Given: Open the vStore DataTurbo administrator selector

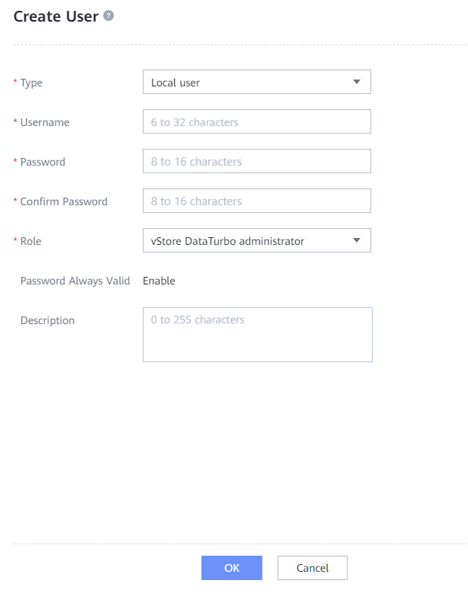Looking at the screenshot, I should pyautogui.click(x=257, y=240).
